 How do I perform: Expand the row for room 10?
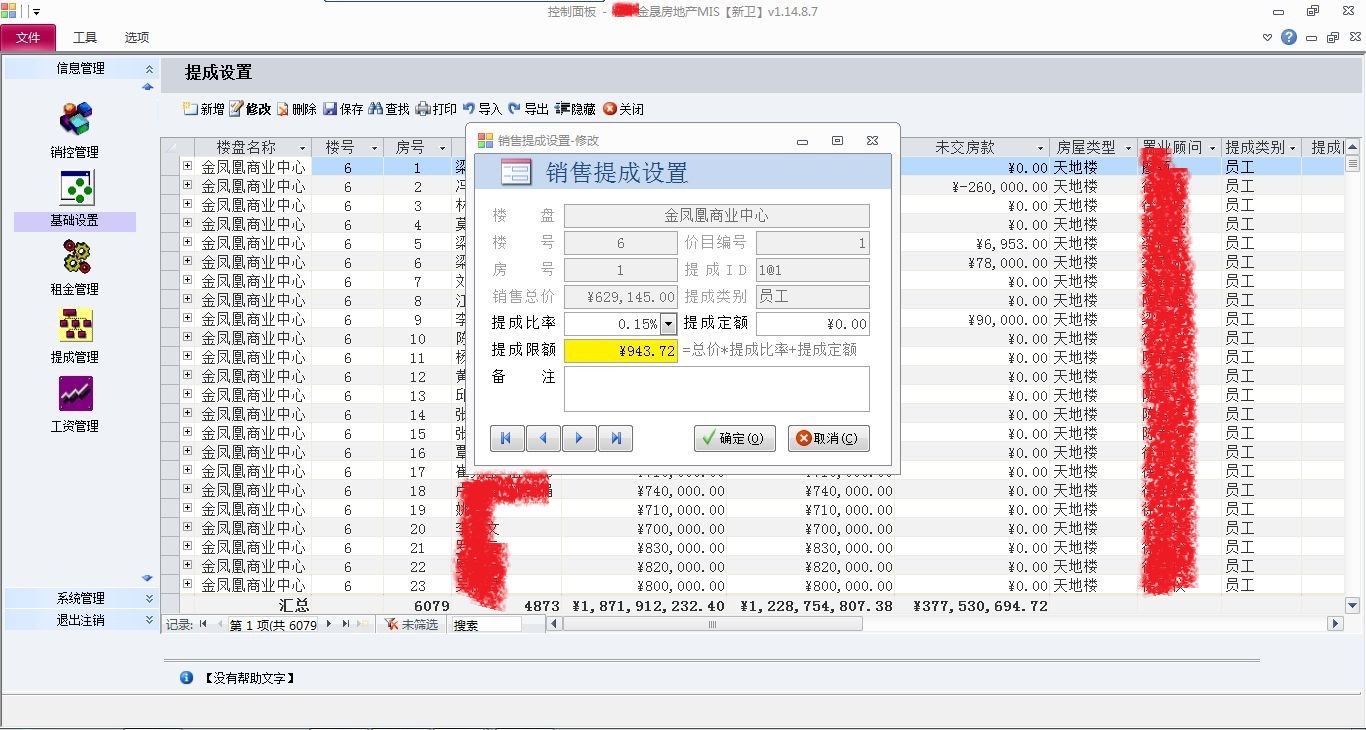click(187, 337)
